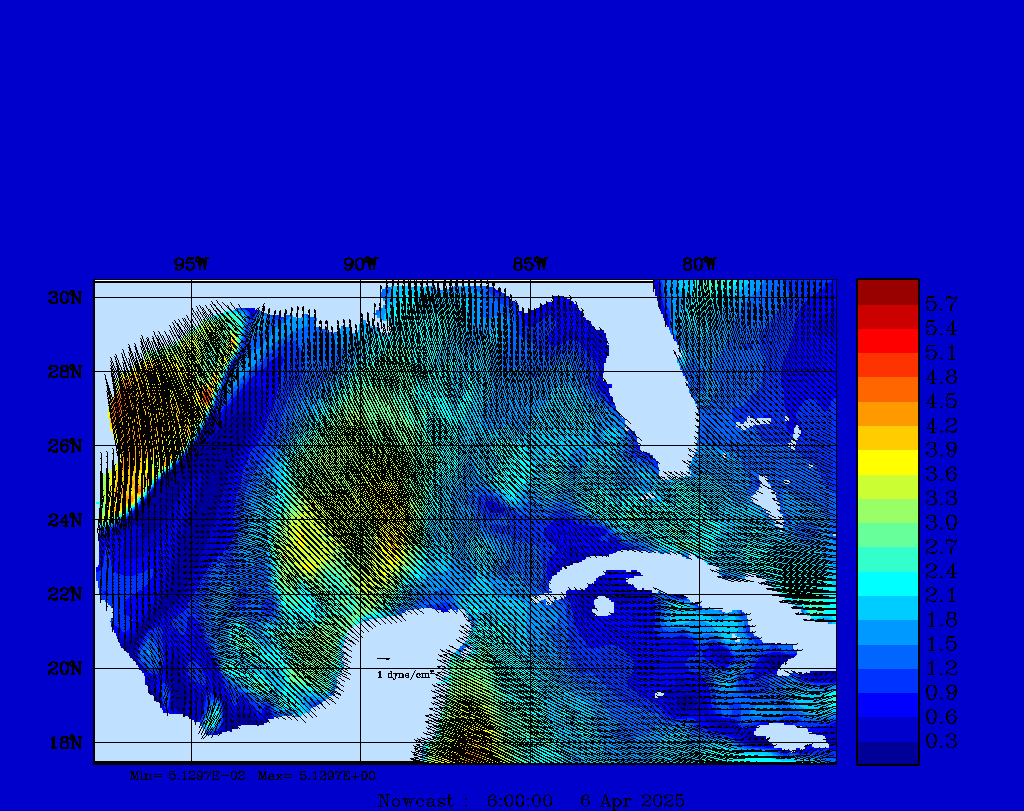Pick the dark maroon top band of the colorbar
This screenshot has height=811, width=1024.
click(x=888, y=293)
